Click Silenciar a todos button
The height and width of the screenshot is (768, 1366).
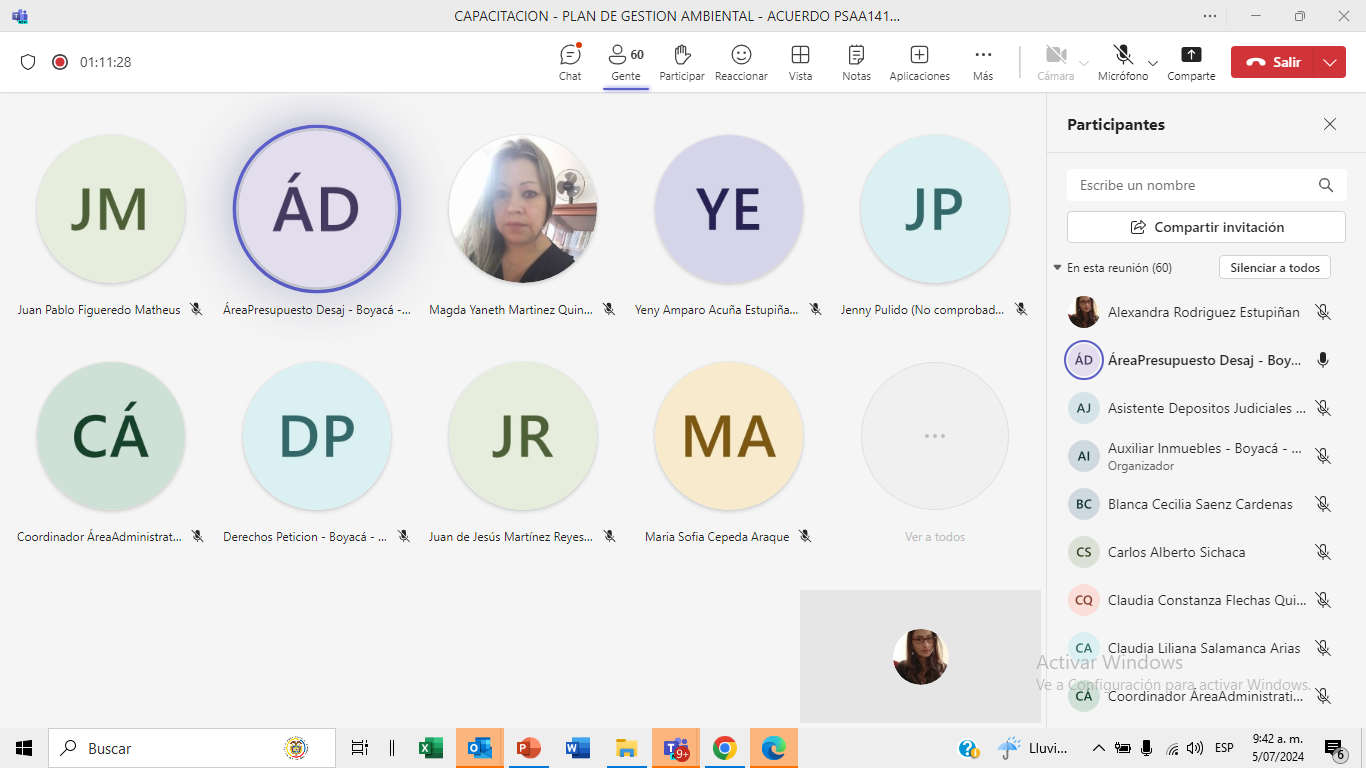[x=1275, y=268]
